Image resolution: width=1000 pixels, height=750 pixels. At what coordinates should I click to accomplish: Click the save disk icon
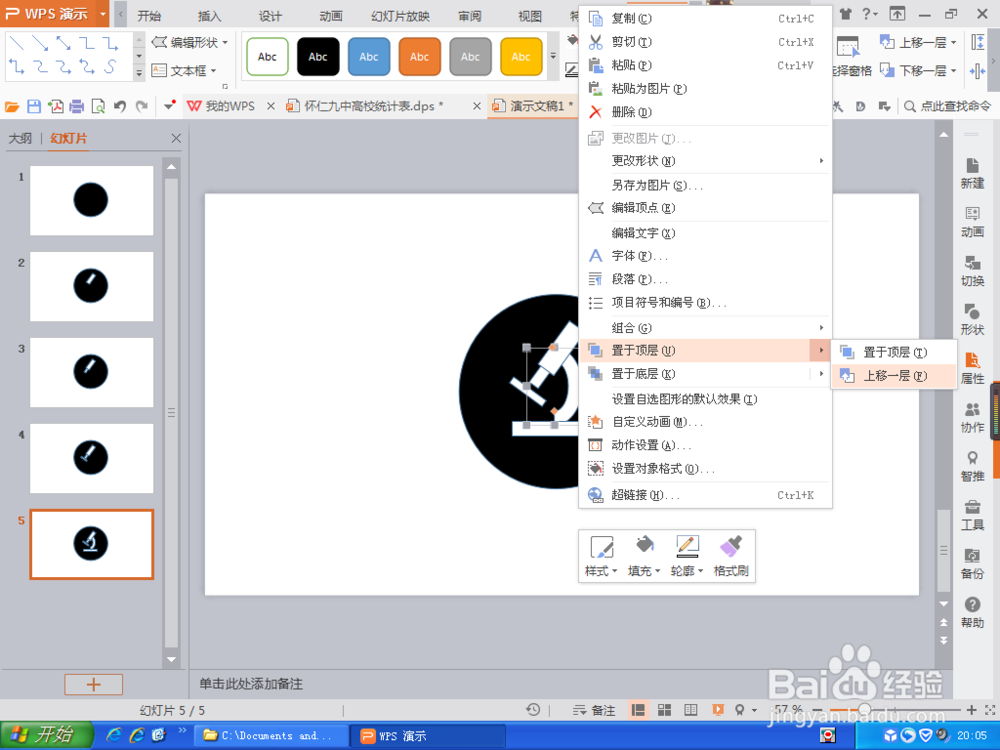coord(34,107)
